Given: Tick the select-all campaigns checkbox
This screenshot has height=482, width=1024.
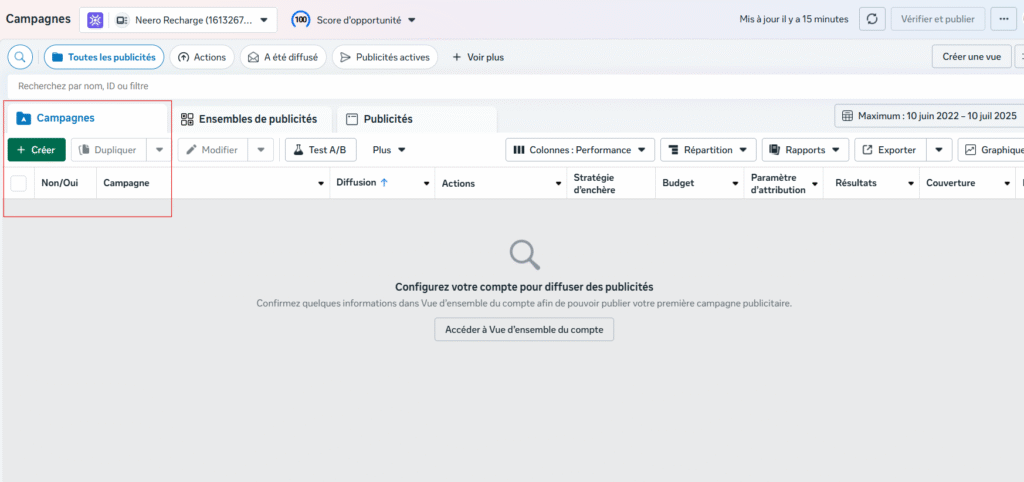Looking at the screenshot, I should [19, 183].
